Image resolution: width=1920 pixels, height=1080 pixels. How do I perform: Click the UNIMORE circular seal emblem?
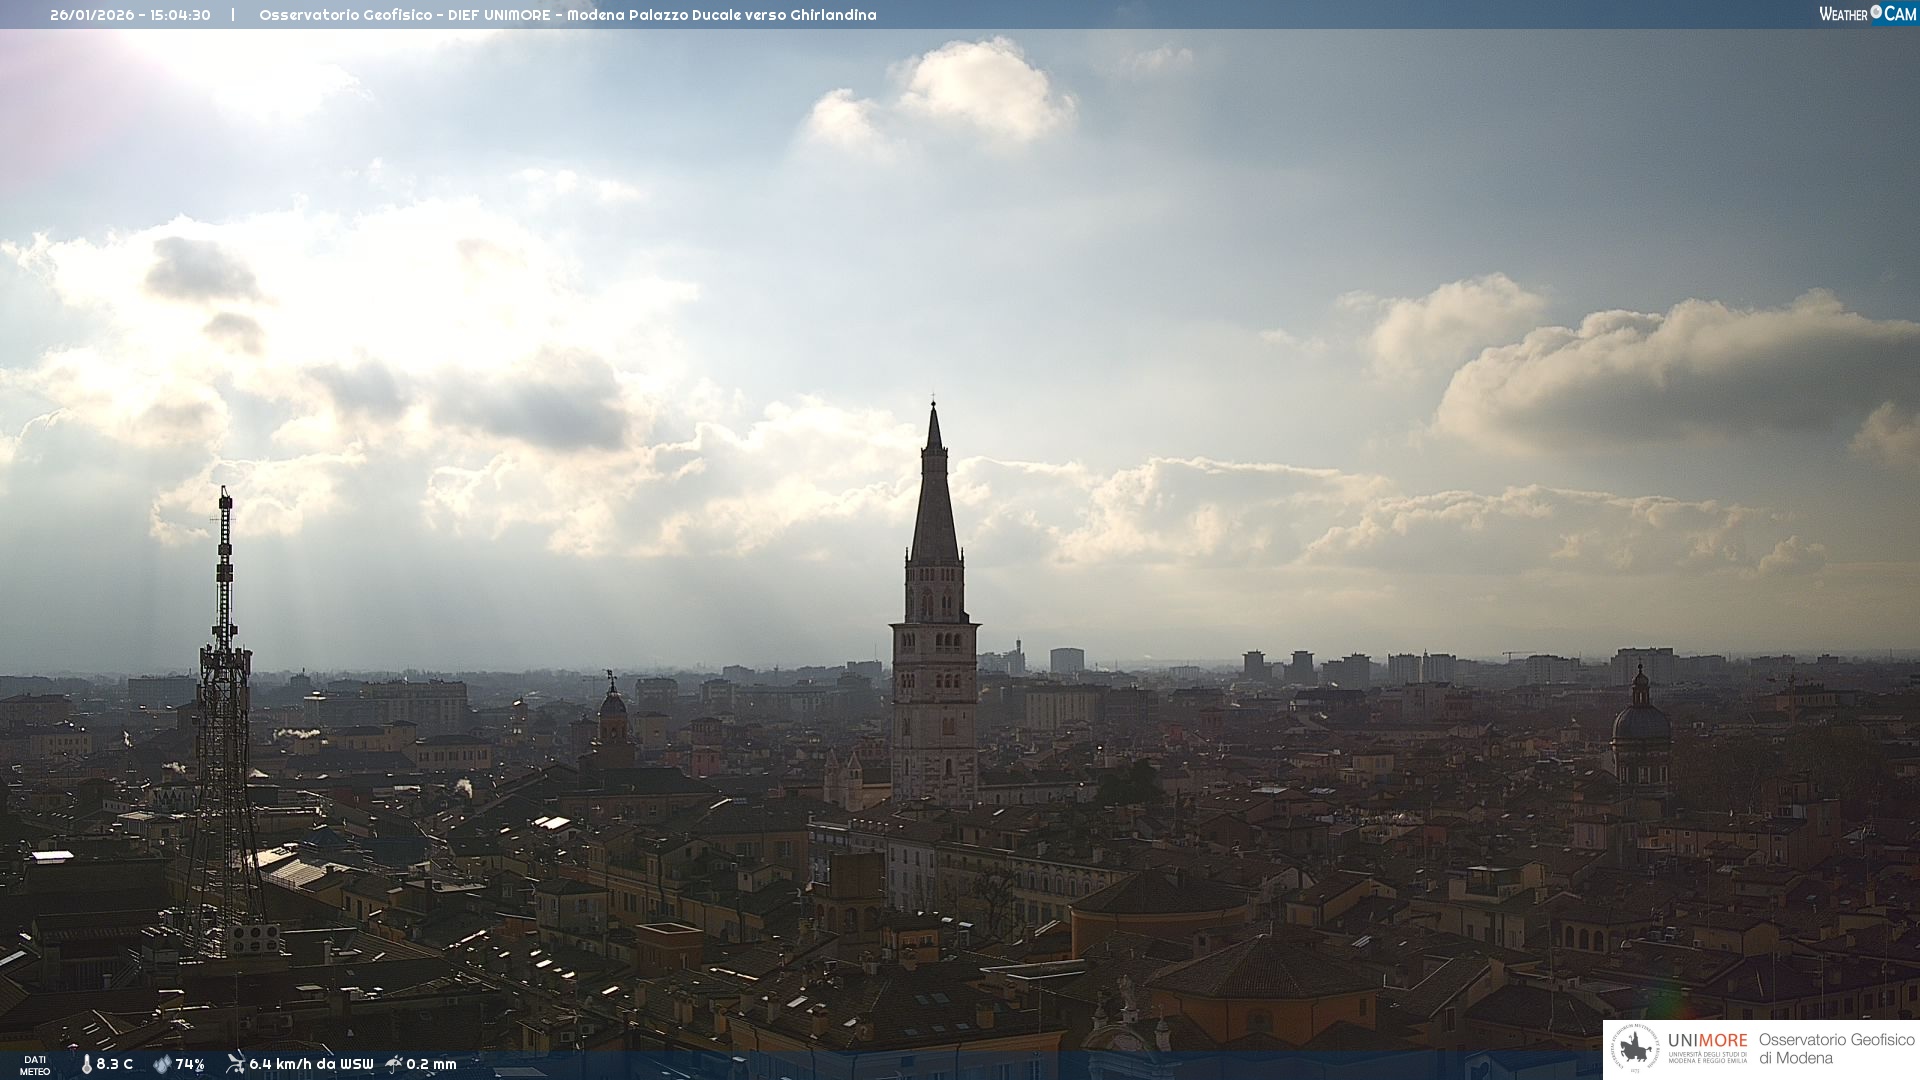click(x=1636, y=1048)
